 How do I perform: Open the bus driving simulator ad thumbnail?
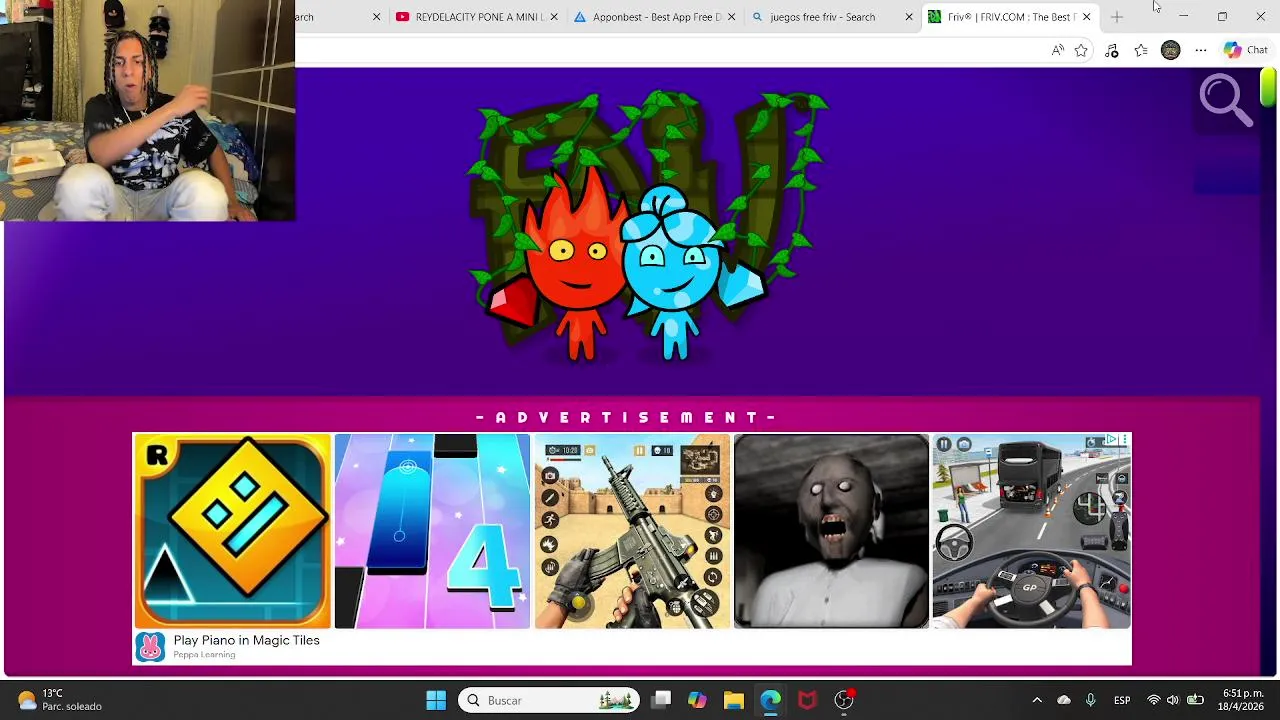pyautogui.click(x=1031, y=531)
